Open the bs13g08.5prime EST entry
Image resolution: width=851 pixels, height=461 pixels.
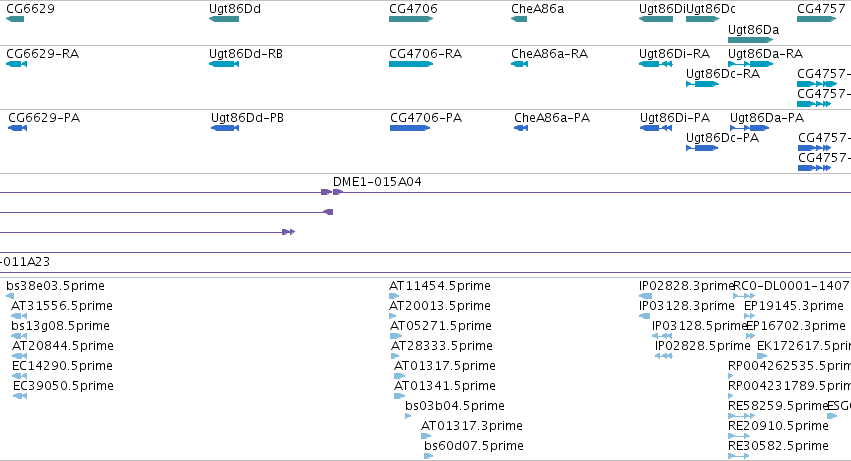pyautogui.click(x=60, y=326)
